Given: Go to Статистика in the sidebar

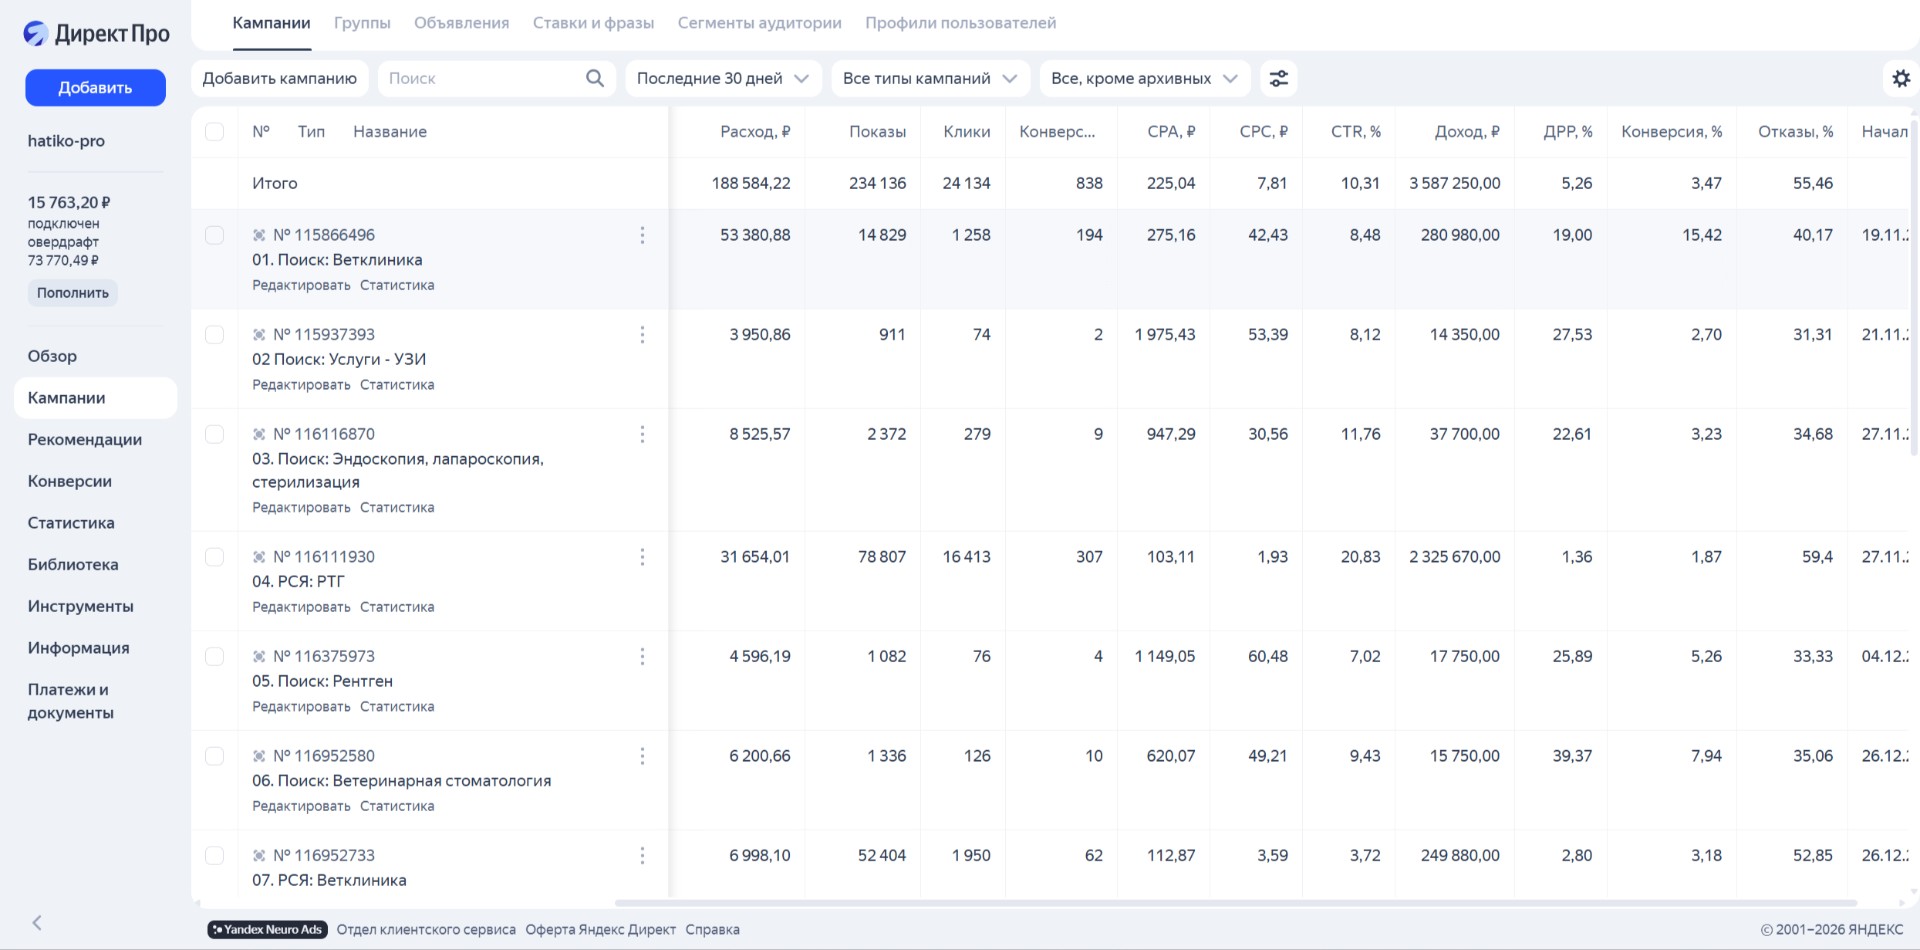Looking at the screenshot, I should 71,523.
